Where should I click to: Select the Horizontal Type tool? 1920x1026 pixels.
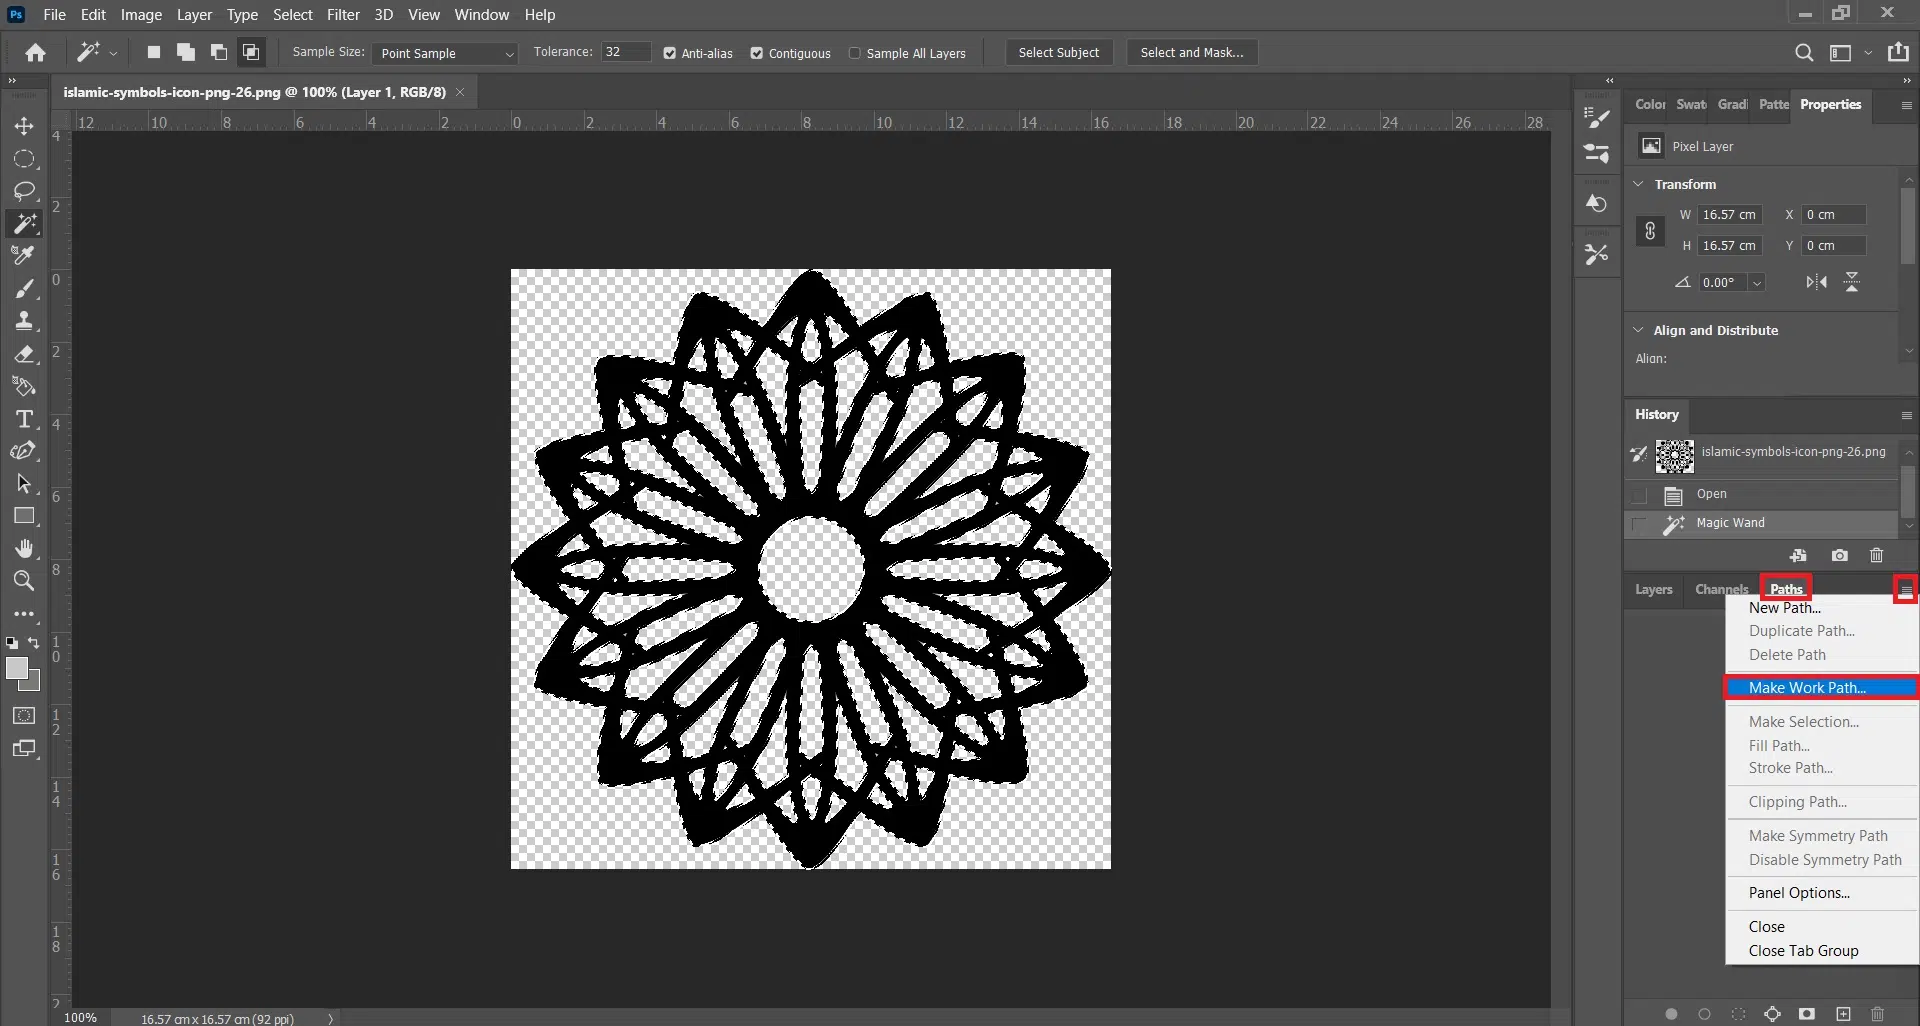tap(24, 419)
